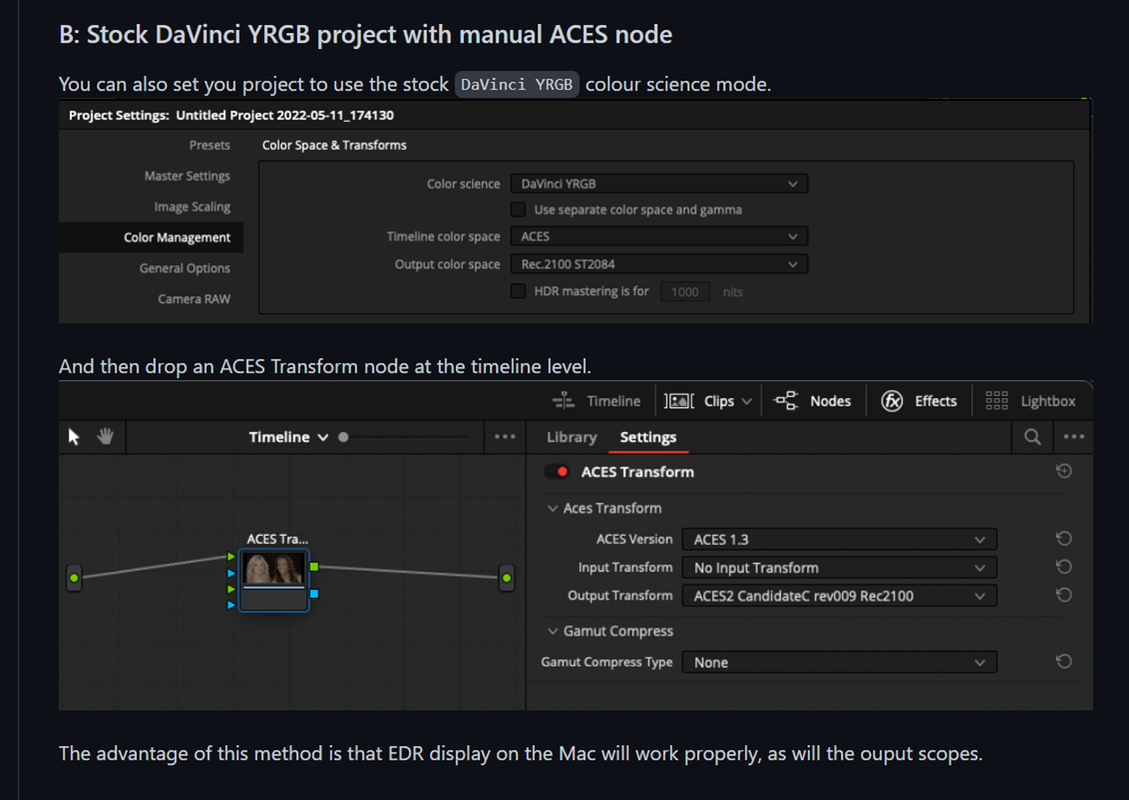Collapse the Gamut Compress section
The height and width of the screenshot is (800, 1129).
pos(552,631)
